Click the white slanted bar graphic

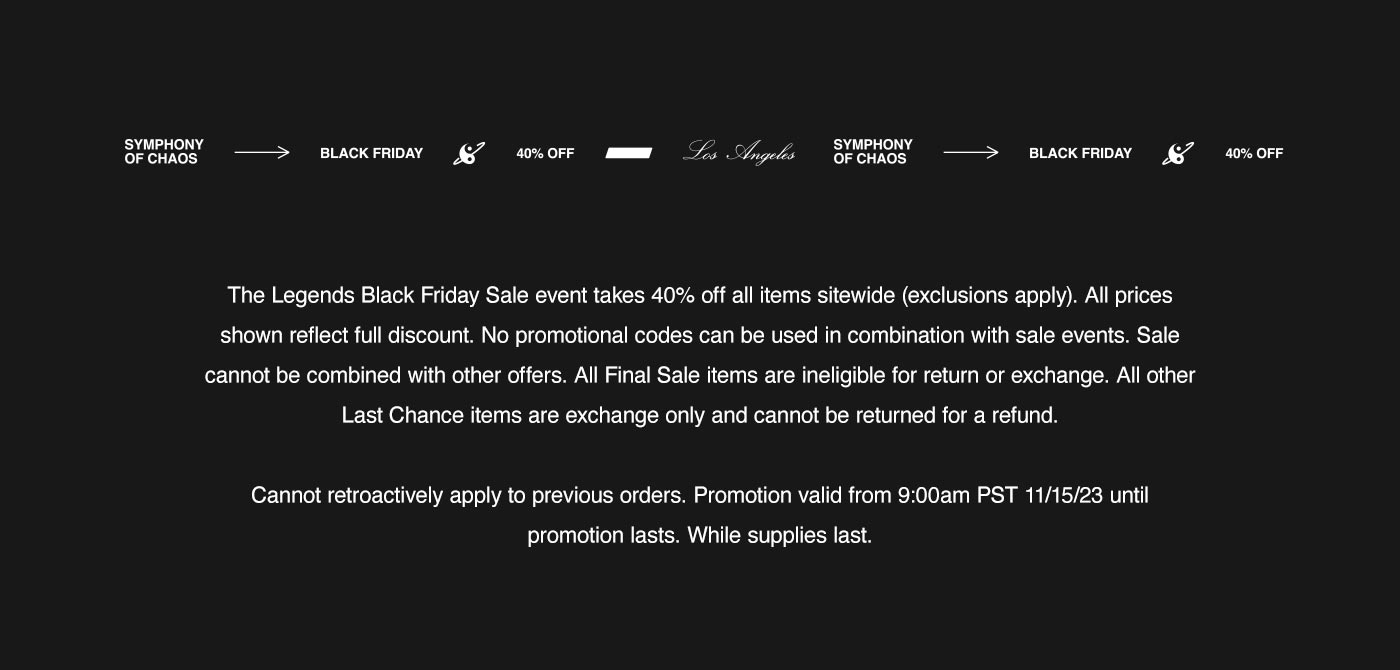pyautogui.click(x=629, y=153)
